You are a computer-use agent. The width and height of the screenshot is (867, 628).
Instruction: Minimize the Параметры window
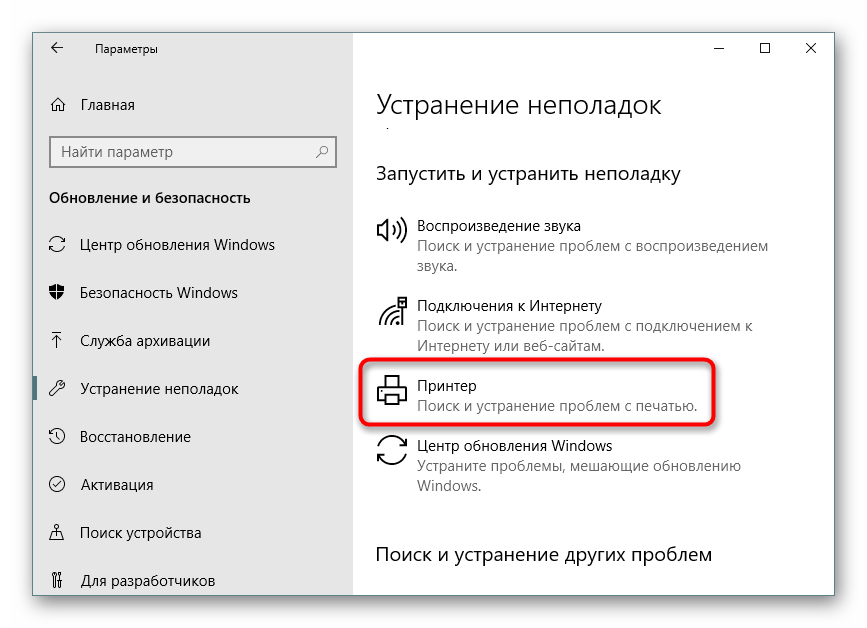click(x=719, y=49)
